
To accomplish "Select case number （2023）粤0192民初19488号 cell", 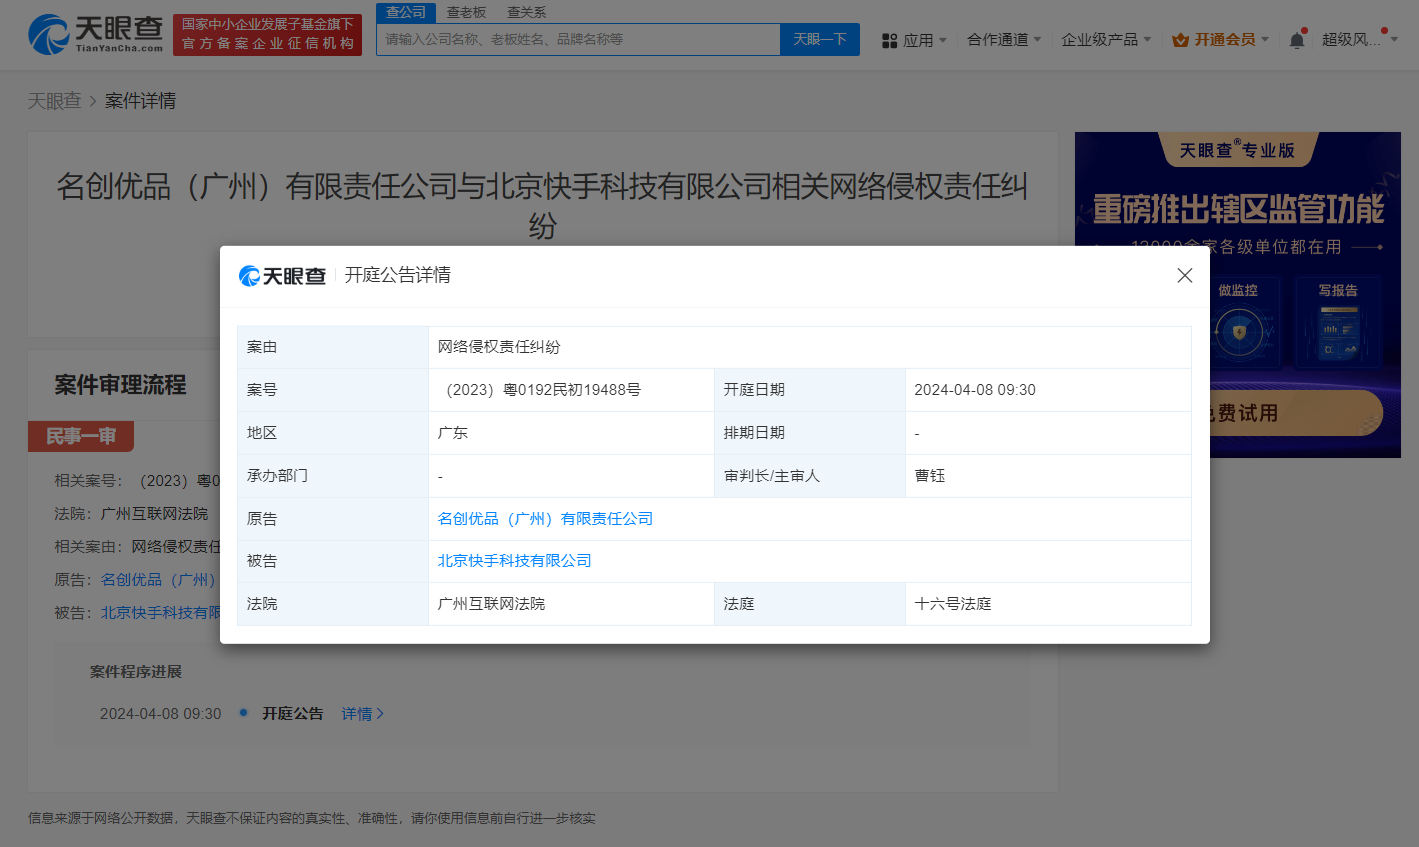I will (x=571, y=390).
